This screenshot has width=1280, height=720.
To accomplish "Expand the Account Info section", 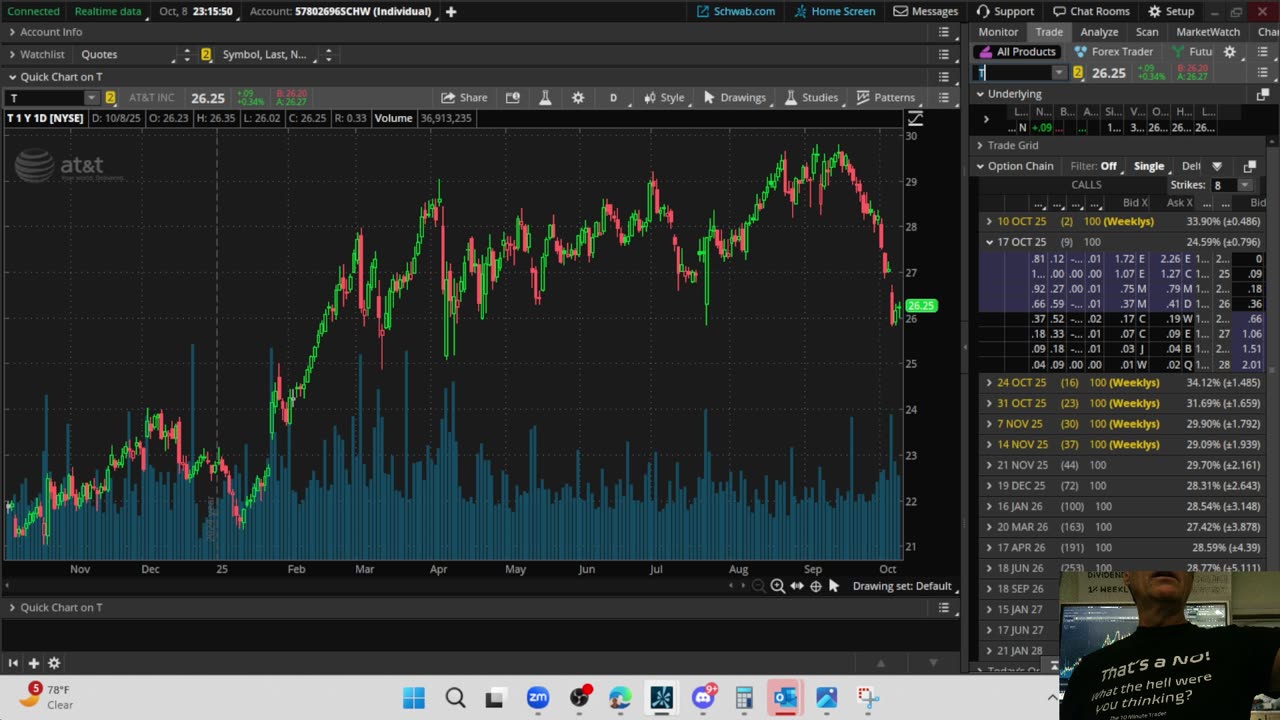I will click(12, 32).
